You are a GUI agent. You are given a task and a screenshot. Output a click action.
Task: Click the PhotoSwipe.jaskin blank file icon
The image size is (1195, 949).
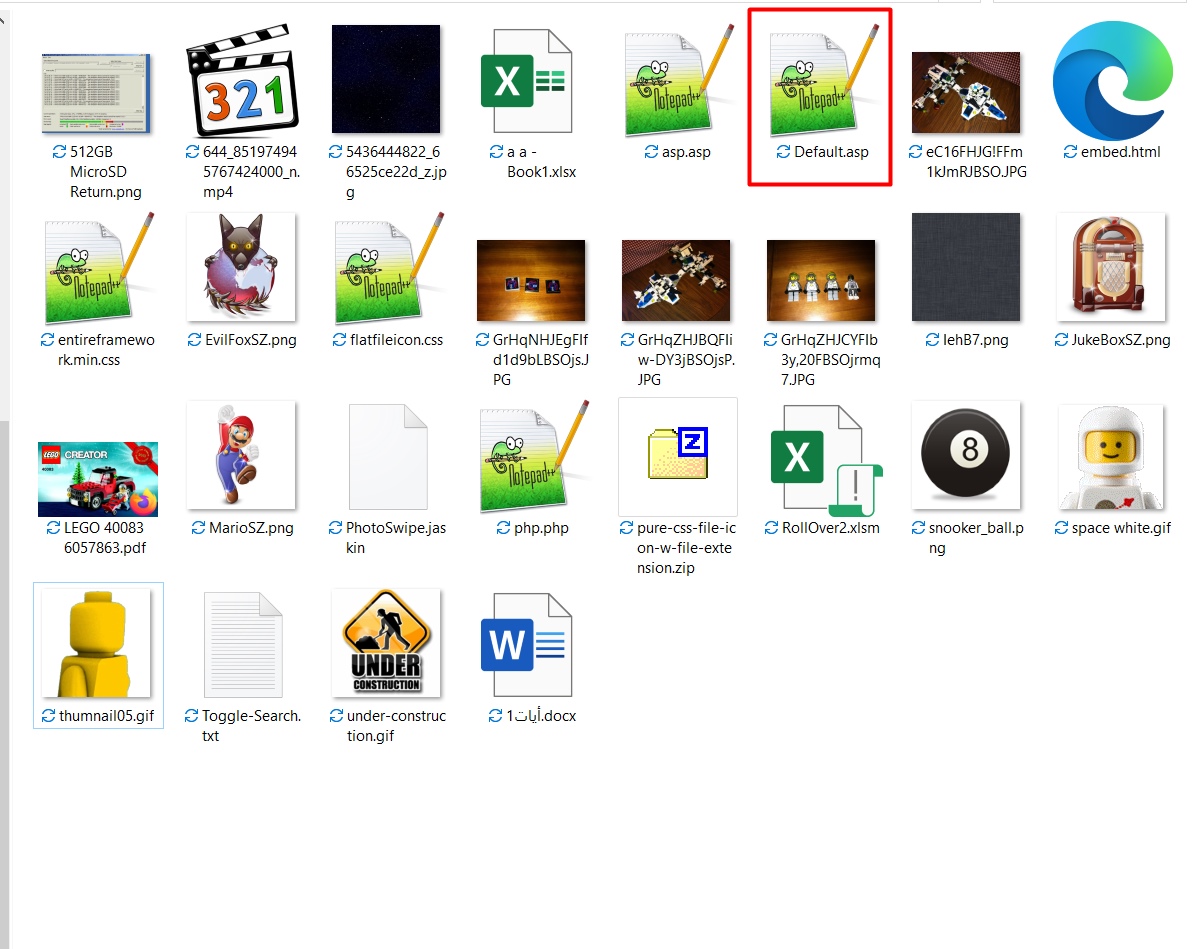pyautogui.click(x=387, y=457)
